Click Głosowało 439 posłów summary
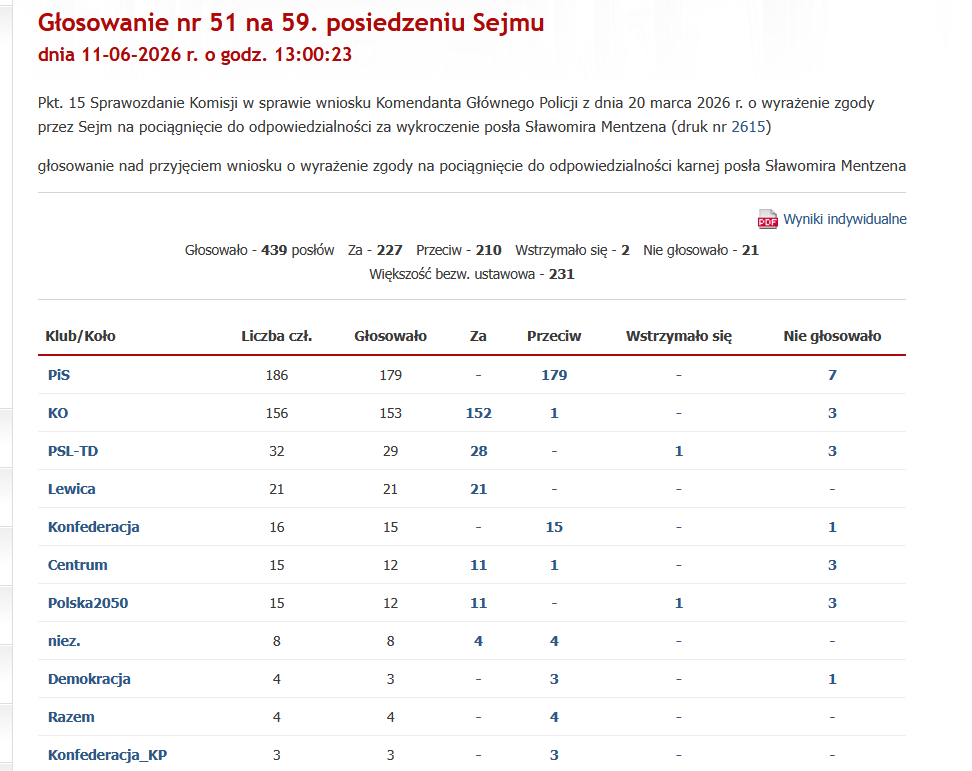Viewport: 972px width, 771px height. click(260, 250)
